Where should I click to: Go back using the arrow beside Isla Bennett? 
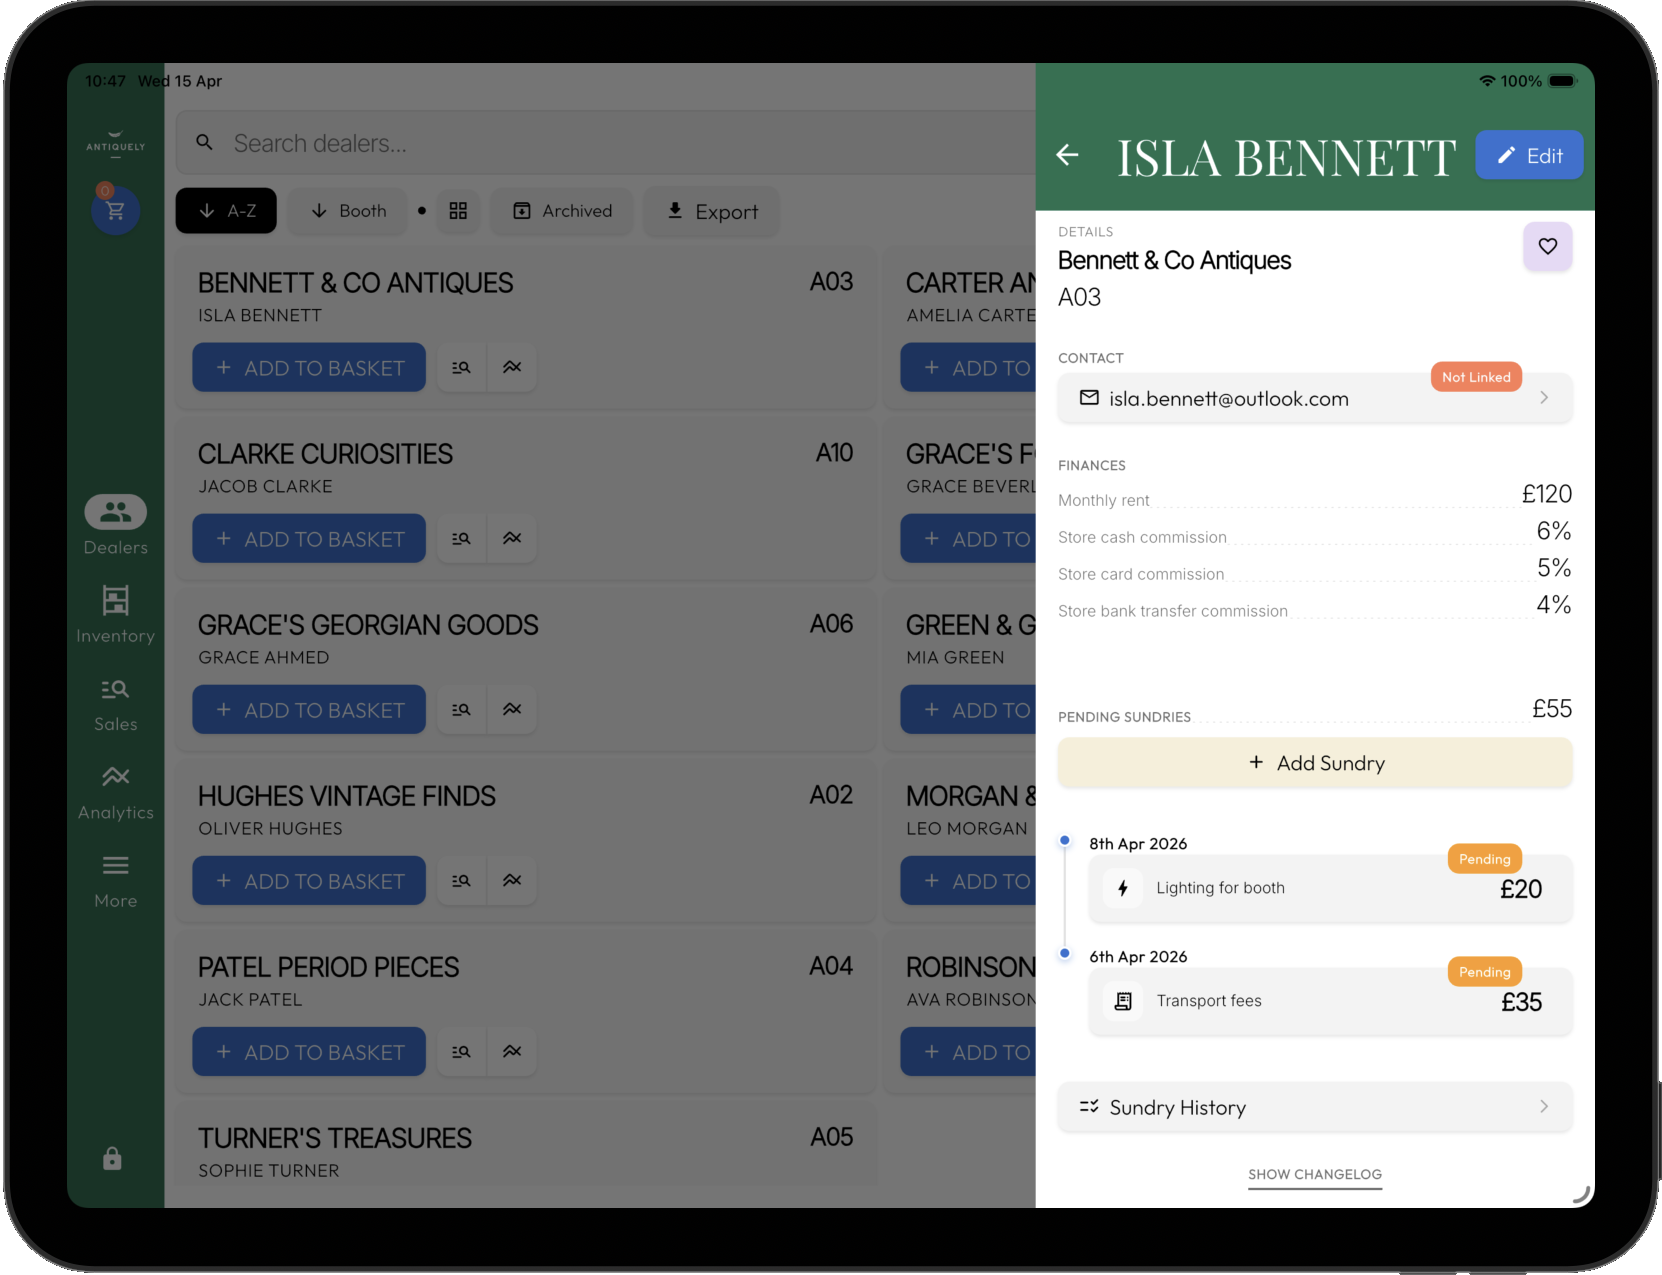click(1068, 155)
